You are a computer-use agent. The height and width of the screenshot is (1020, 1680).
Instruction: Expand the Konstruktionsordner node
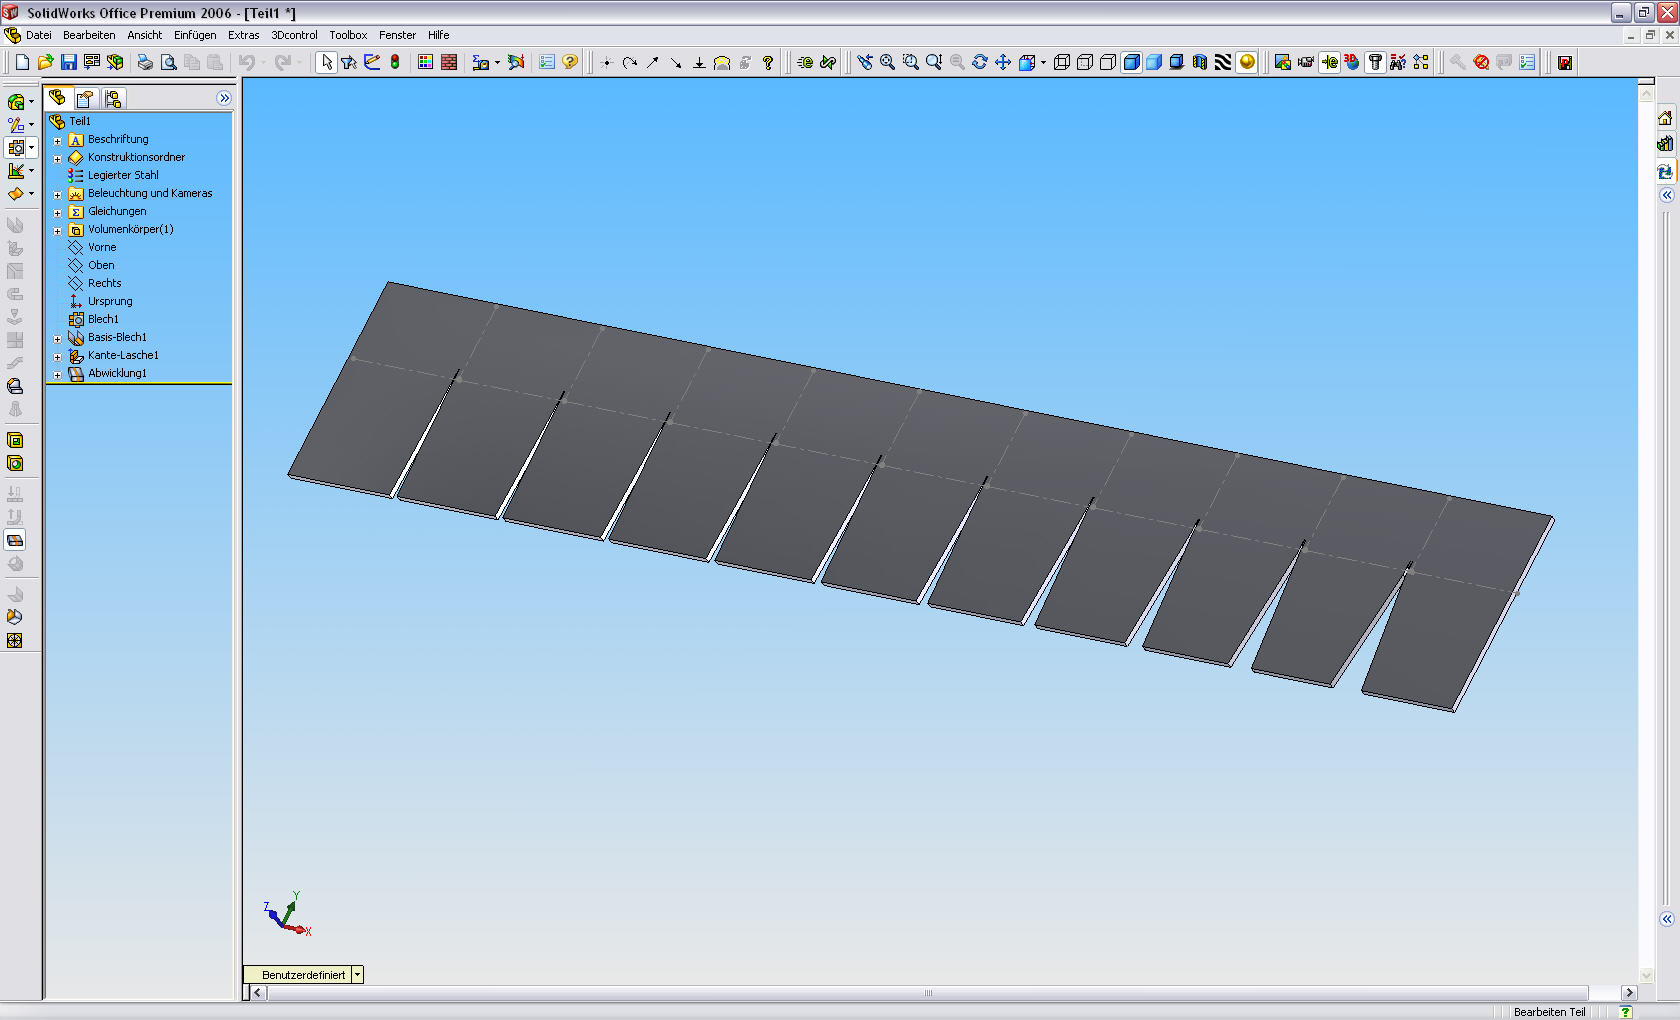[57, 158]
